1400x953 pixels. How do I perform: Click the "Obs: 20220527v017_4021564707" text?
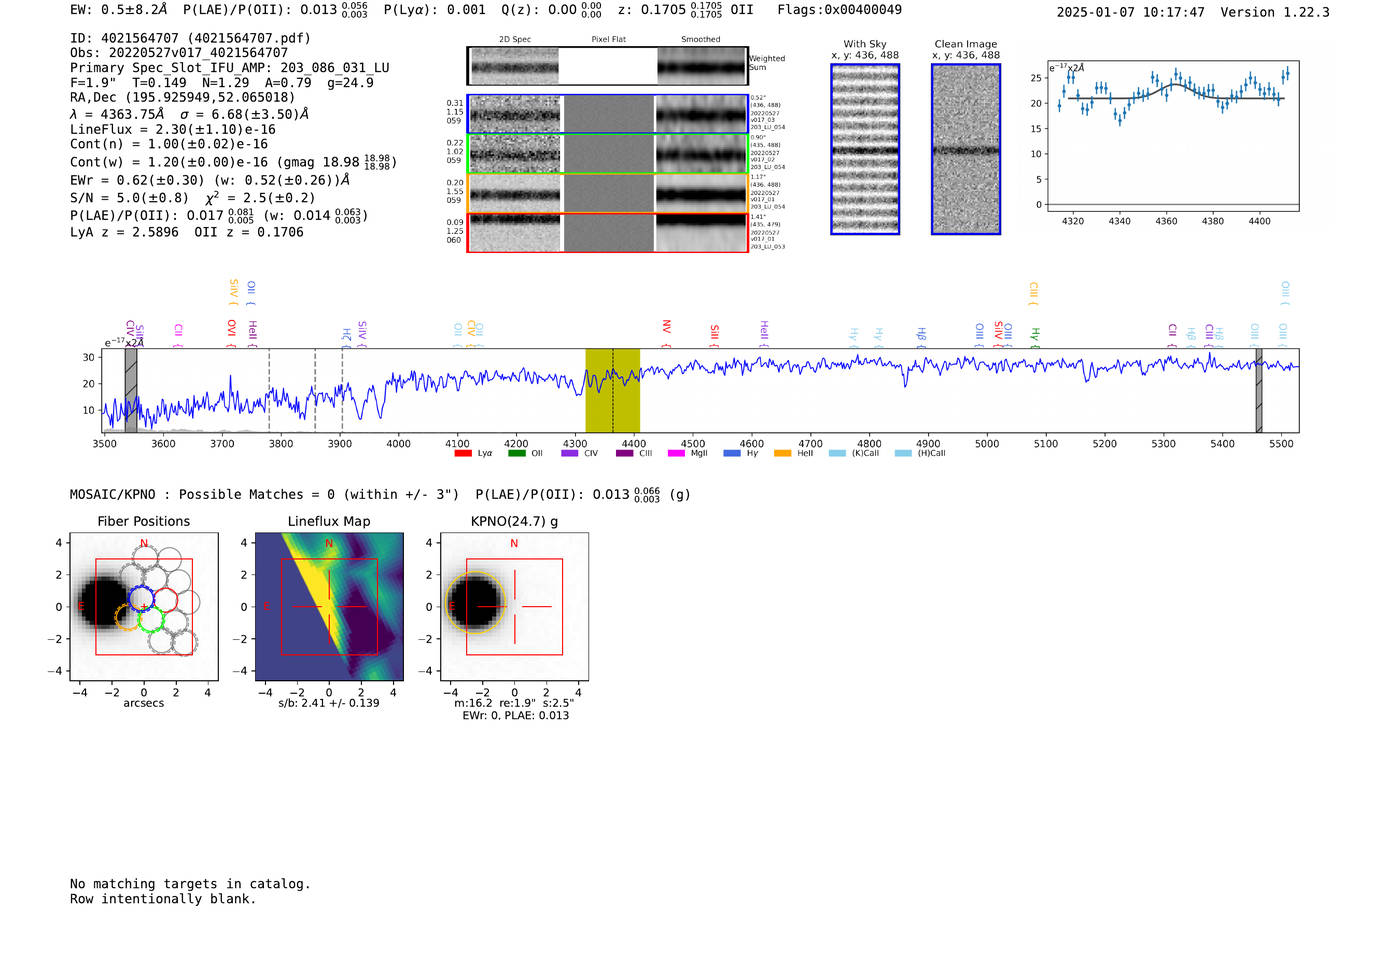point(179,53)
